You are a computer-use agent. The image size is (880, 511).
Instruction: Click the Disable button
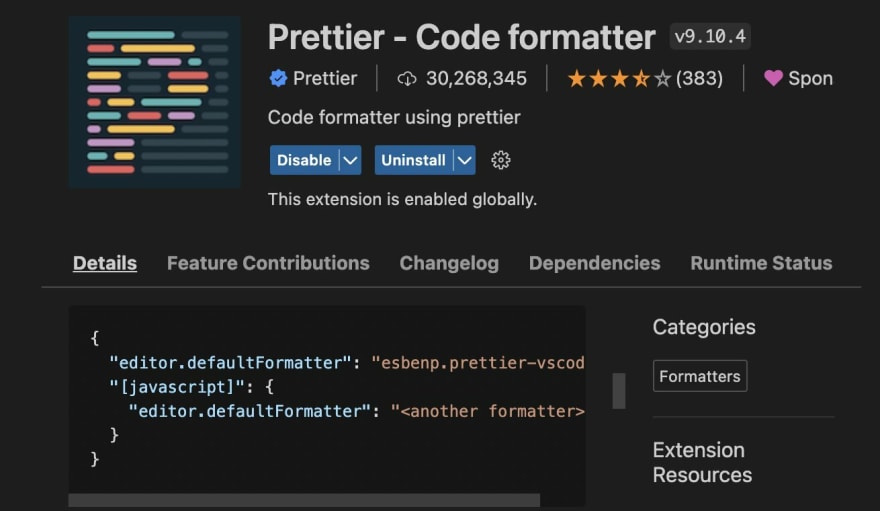point(304,160)
